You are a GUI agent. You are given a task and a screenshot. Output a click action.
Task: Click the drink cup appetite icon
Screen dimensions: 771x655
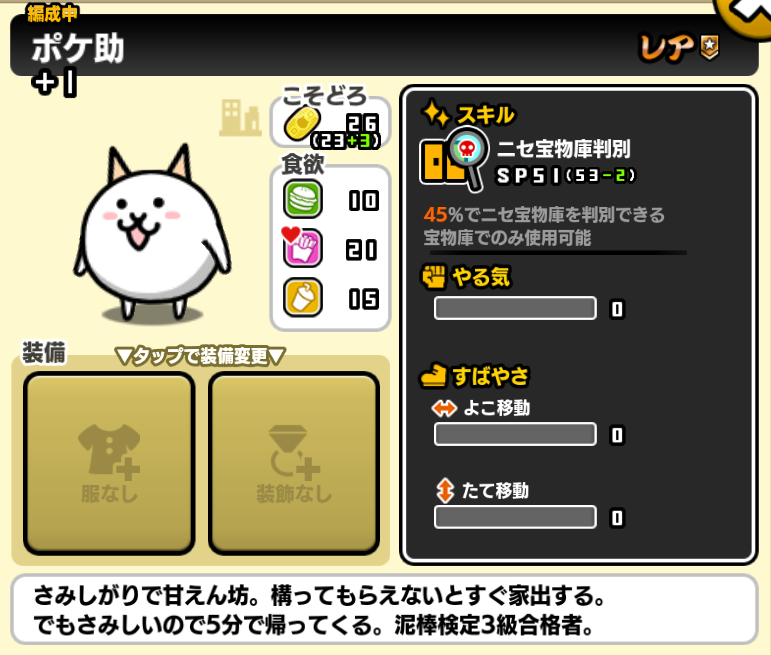click(x=303, y=298)
